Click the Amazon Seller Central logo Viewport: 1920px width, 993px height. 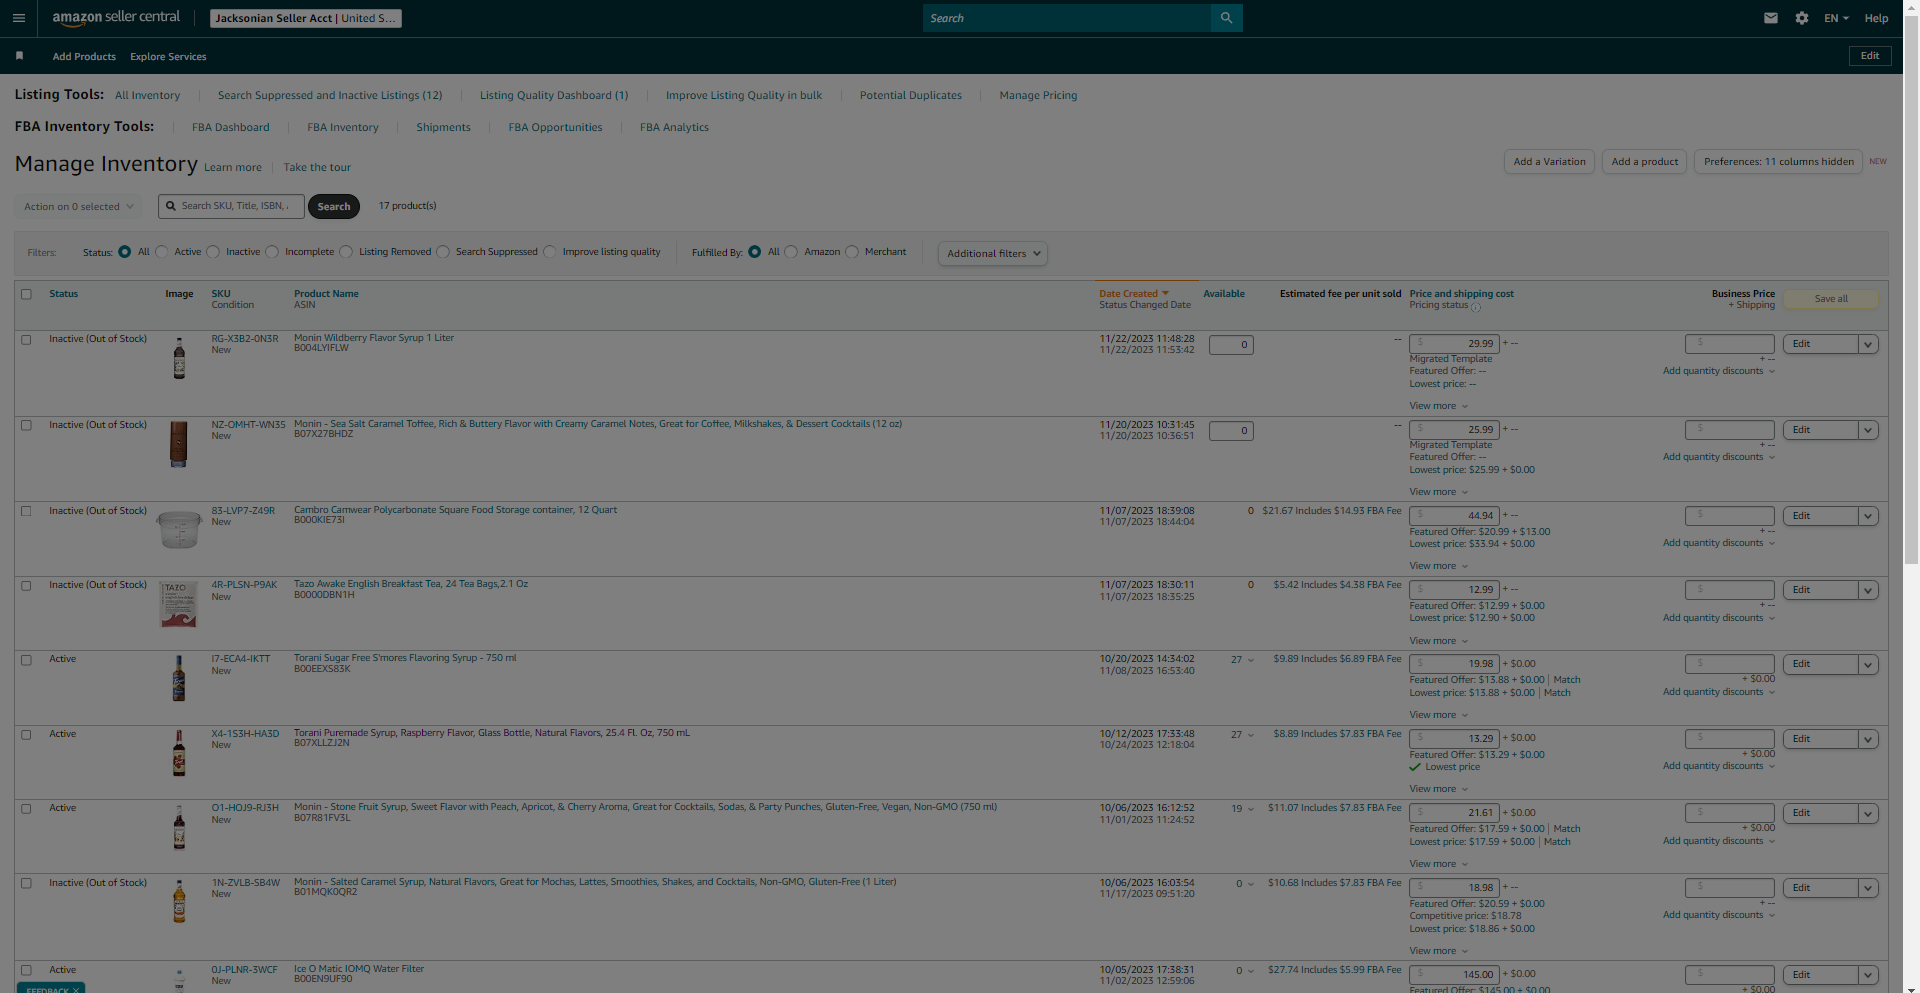pyautogui.click(x=116, y=18)
